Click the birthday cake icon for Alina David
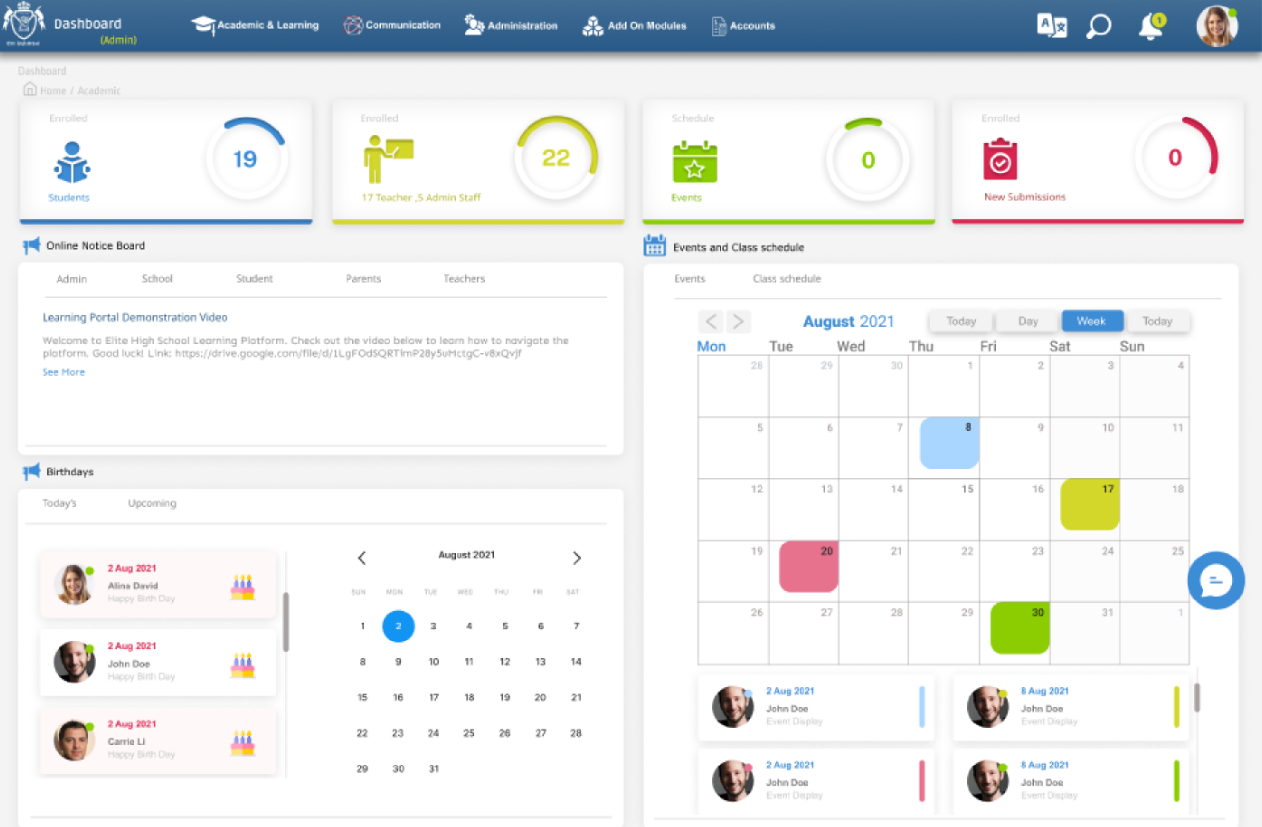 point(242,587)
